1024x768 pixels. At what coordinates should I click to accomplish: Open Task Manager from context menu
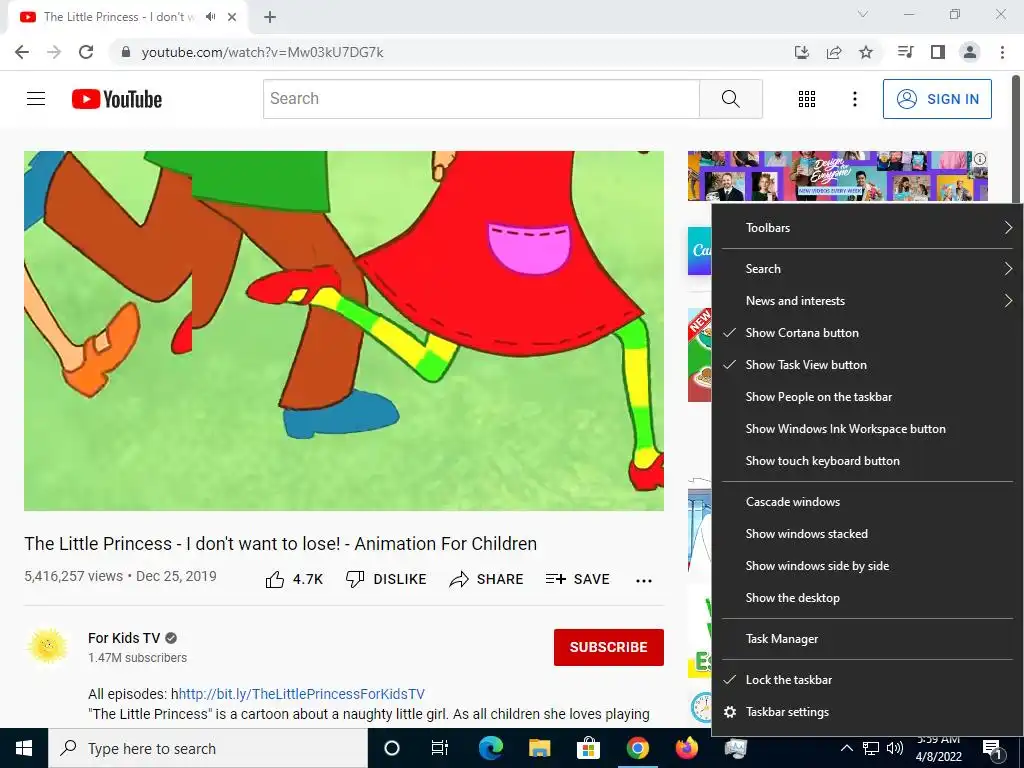(867, 639)
